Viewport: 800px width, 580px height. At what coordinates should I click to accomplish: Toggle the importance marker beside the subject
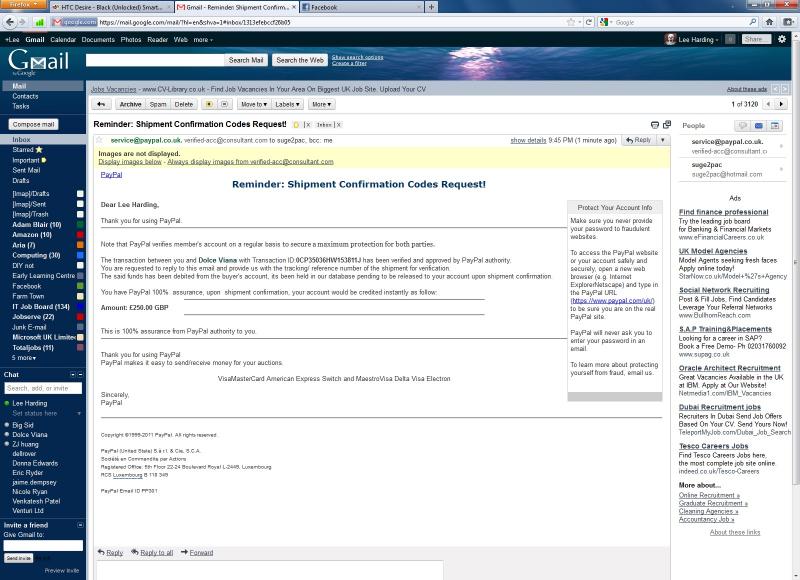(x=296, y=125)
